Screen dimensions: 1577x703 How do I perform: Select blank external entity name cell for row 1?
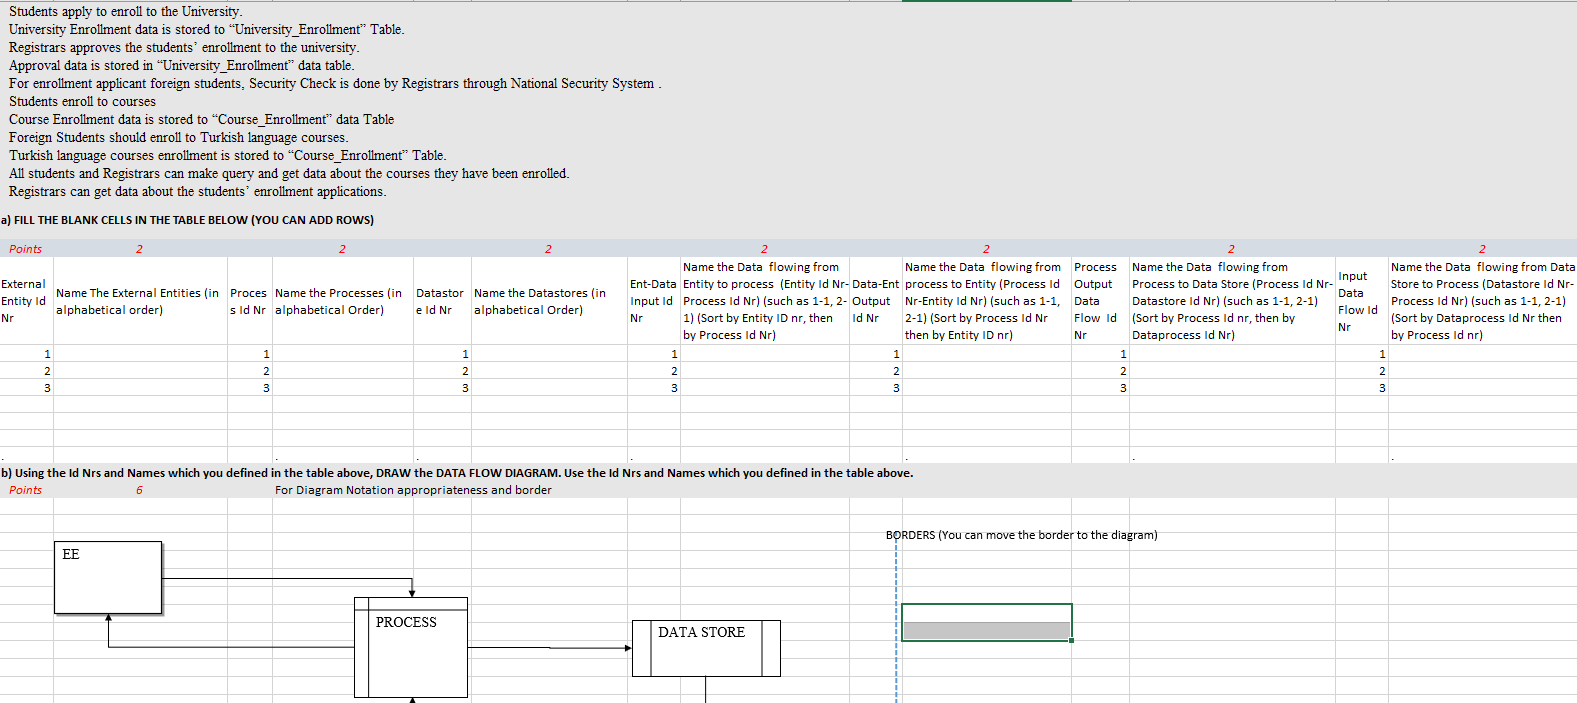tap(140, 354)
